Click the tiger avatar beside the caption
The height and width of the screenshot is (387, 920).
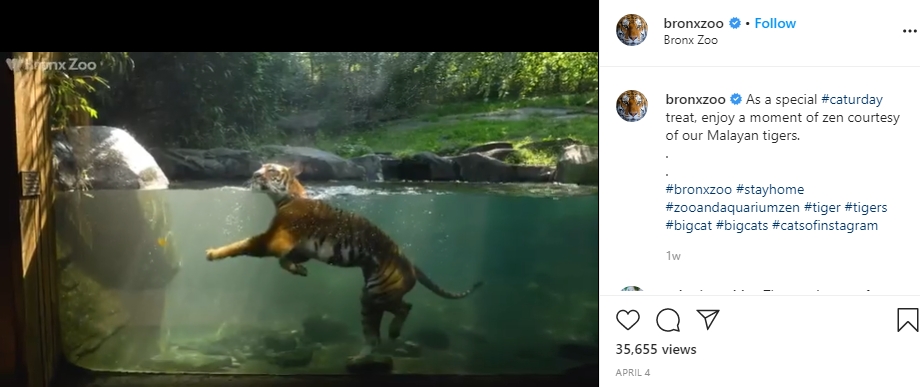point(632,106)
